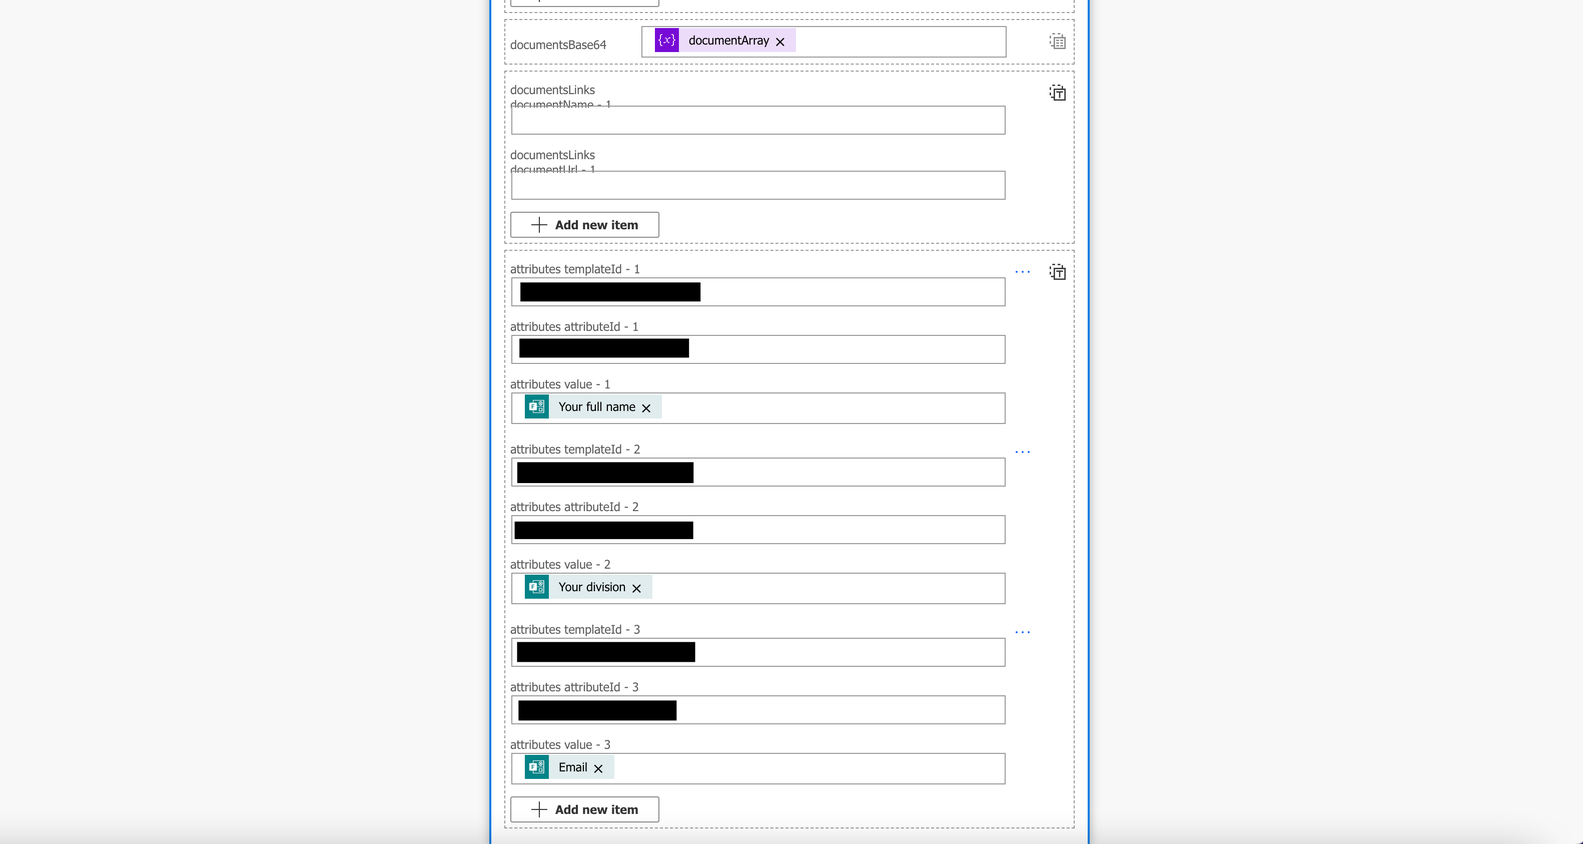Click the Forms icon on Your division
The image size is (1583, 844).
click(x=537, y=587)
